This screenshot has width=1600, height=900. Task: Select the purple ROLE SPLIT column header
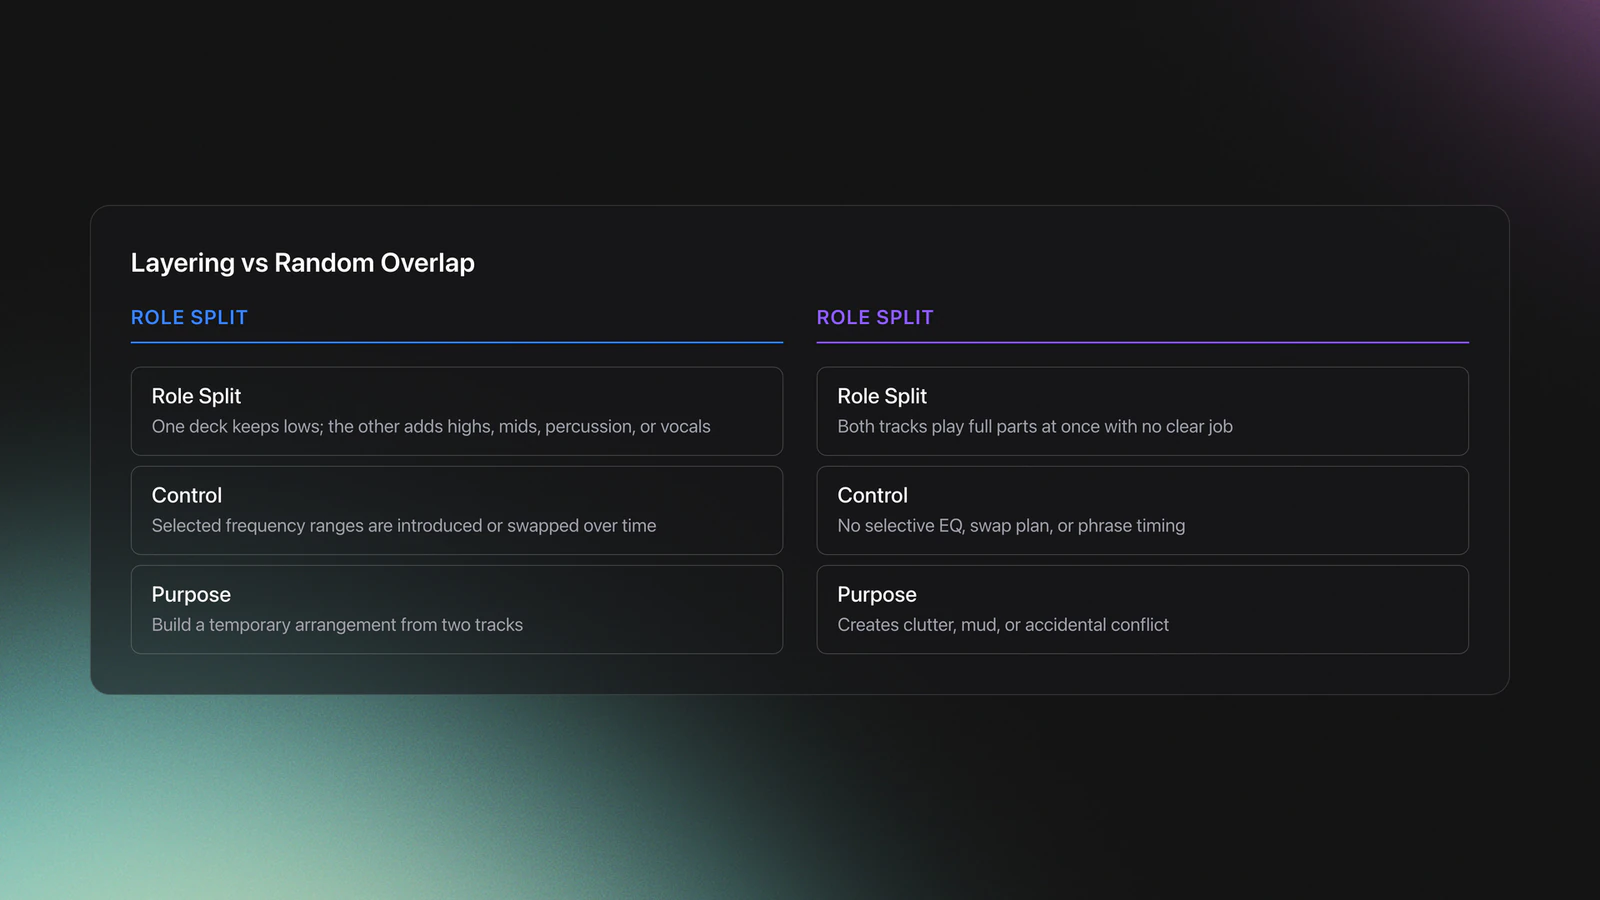click(x=875, y=318)
